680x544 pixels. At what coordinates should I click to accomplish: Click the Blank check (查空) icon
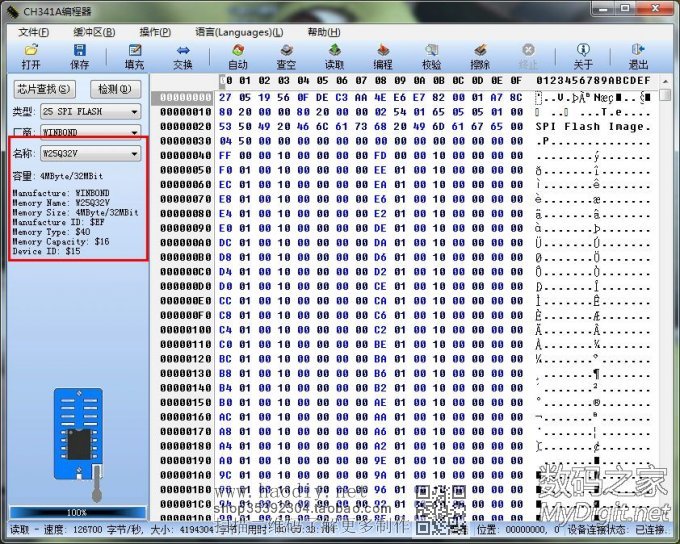pyautogui.click(x=286, y=56)
